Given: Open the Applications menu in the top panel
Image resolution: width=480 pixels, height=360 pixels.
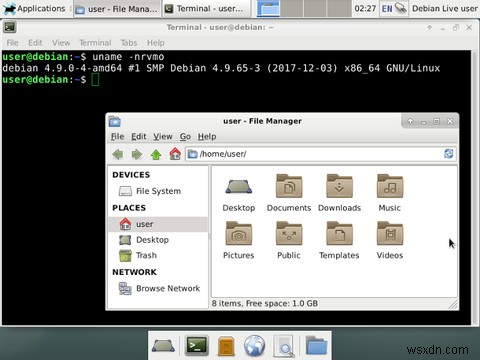Looking at the screenshot, I should click(x=34, y=8).
